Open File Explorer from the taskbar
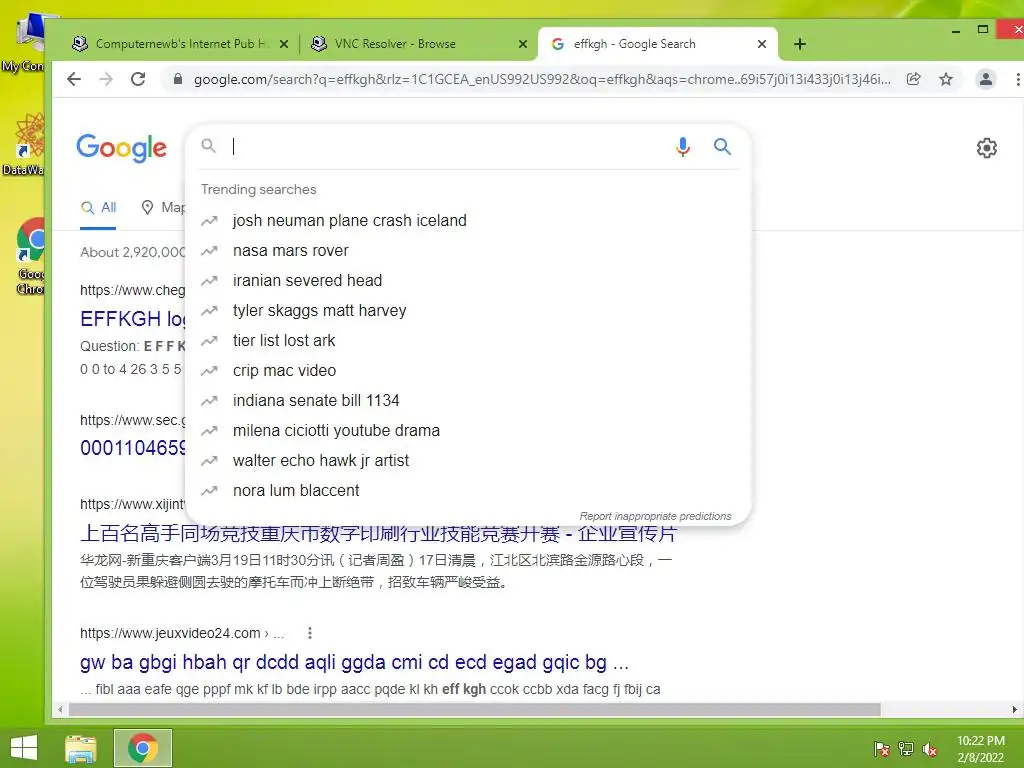The height and width of the screenshot is (768, 1024). click(81, 748)
